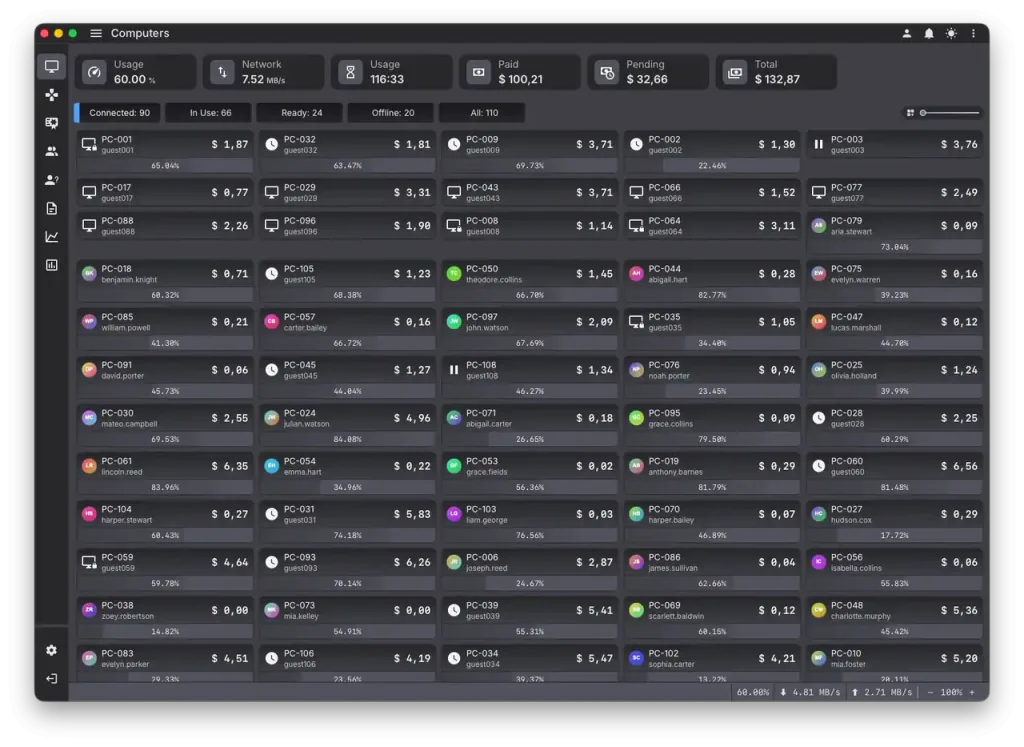Open the gamepad section in sidebar
Viewport: 1024px width, 747px height.
click(52, 95)
